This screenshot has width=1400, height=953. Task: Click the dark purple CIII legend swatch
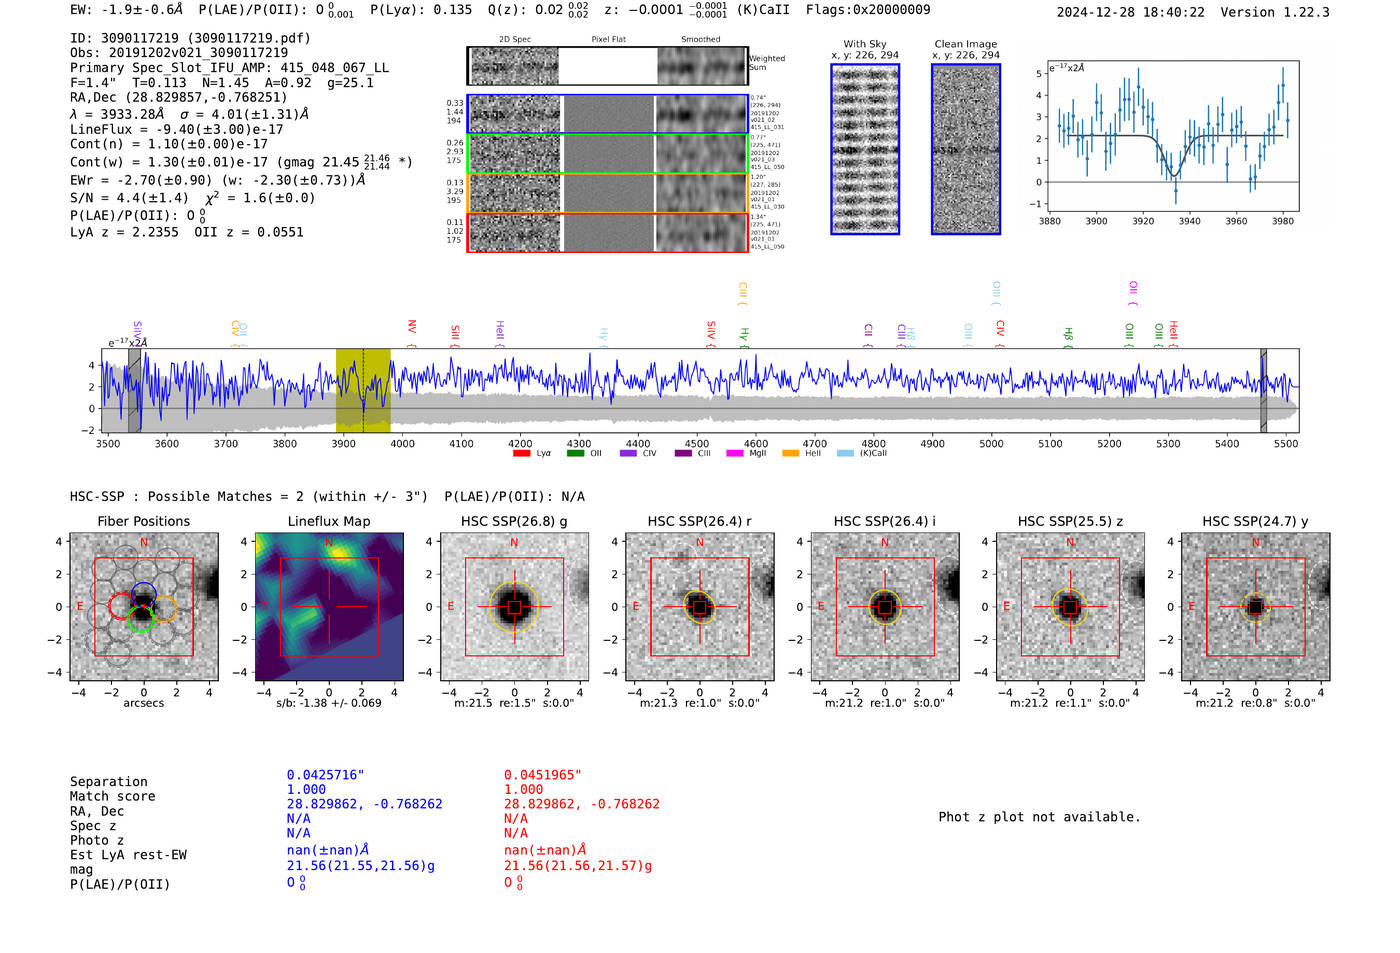coord(683,453)
